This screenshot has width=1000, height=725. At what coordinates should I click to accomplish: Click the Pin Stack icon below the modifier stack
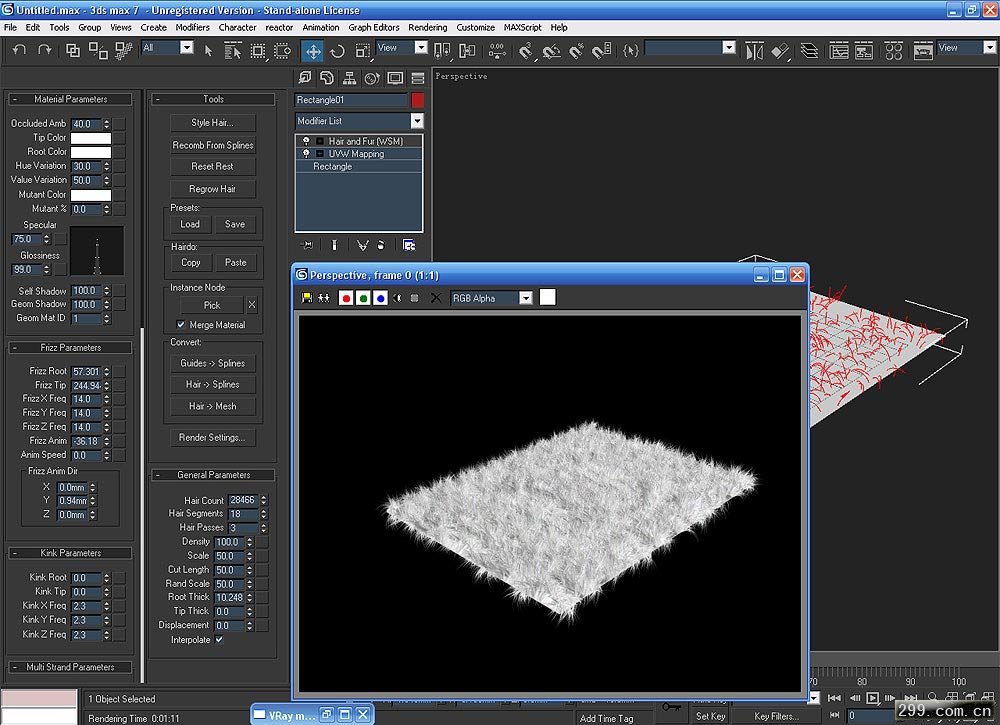(x=307, y=245)
